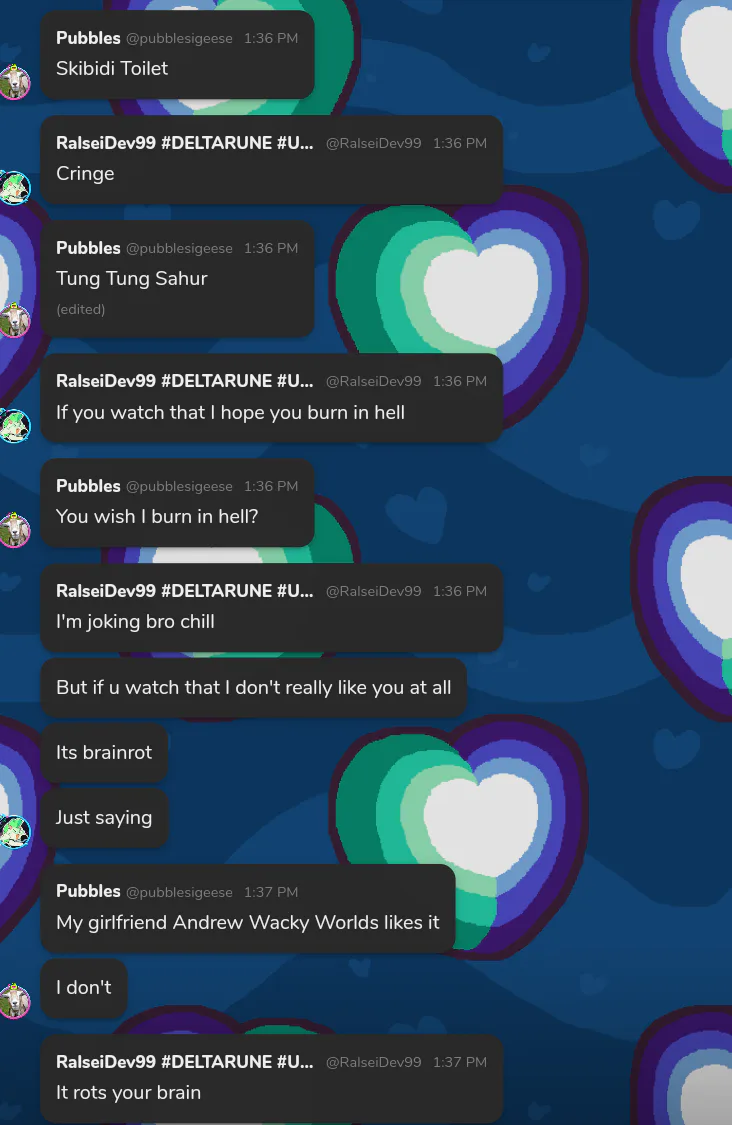This screenshot has height=1125, width=732.
Task: Click 'It rots your brain' message bubble
Action: [x=271, y=1078]
